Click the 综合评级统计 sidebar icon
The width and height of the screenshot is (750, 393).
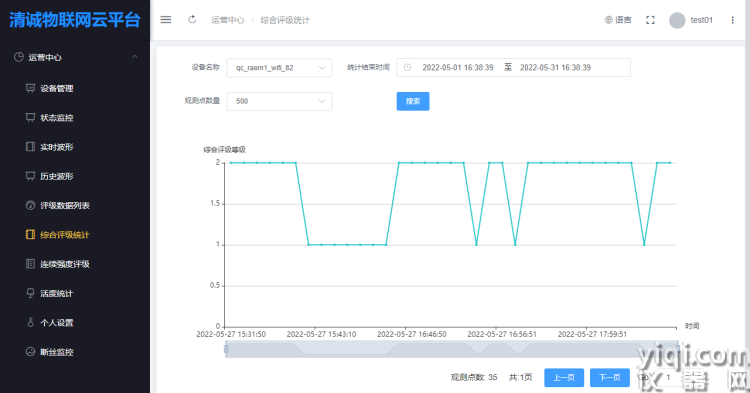[30, 234]
